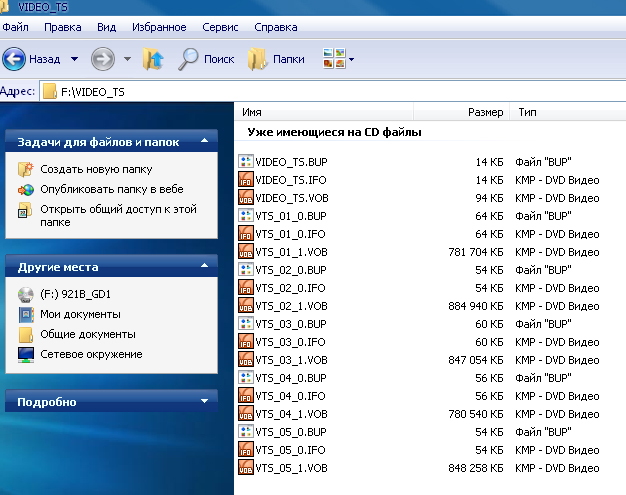Open the Избранное menu

coord(159,27)
